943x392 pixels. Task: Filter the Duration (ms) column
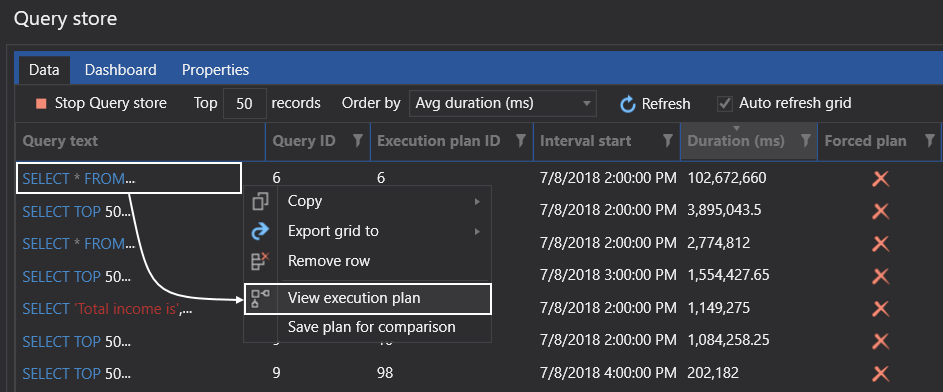click(806, 141)
